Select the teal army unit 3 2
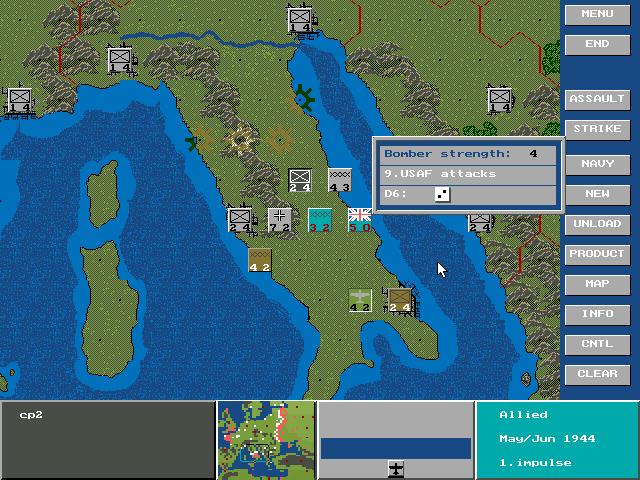Screen dimensions: 640x480 320,220
